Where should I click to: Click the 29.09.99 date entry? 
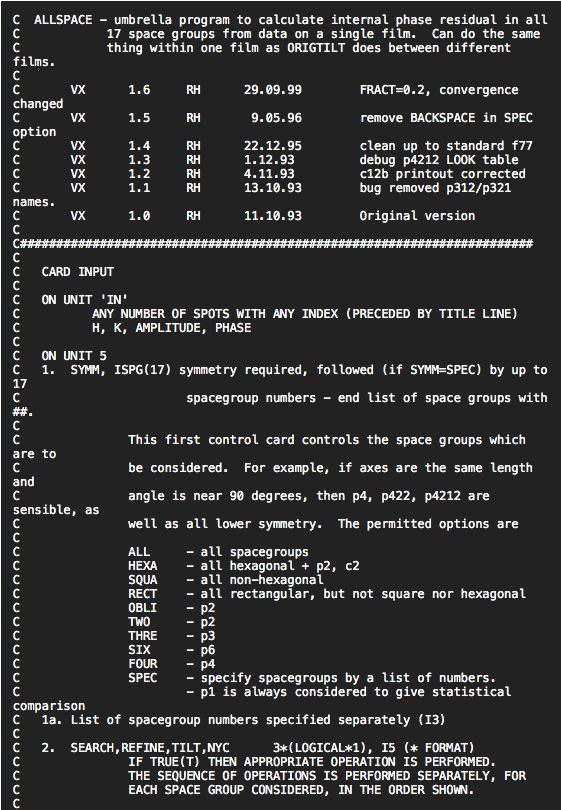point(273,90)
